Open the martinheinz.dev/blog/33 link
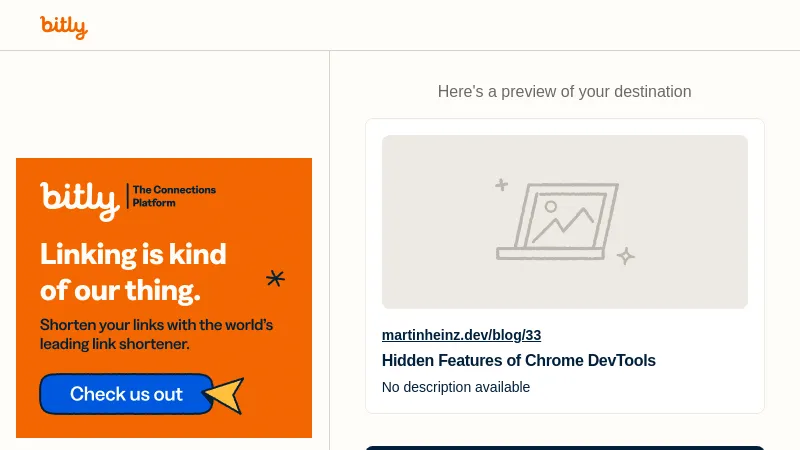The height and width of the screenshot is (450, 800). click(x=461, y=335)
